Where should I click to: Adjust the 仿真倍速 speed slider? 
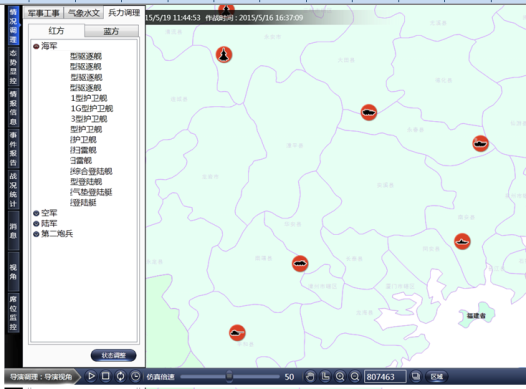tap(229, 376)
